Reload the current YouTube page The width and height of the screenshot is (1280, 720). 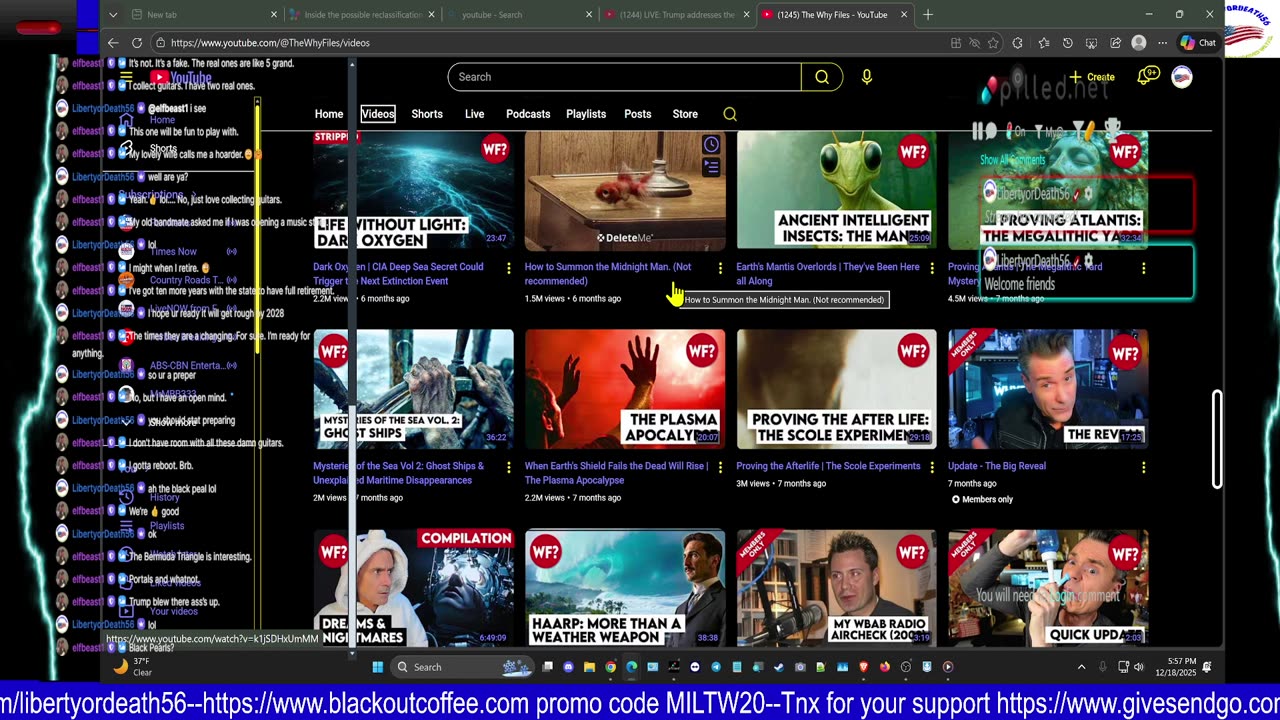coord(136,43)
